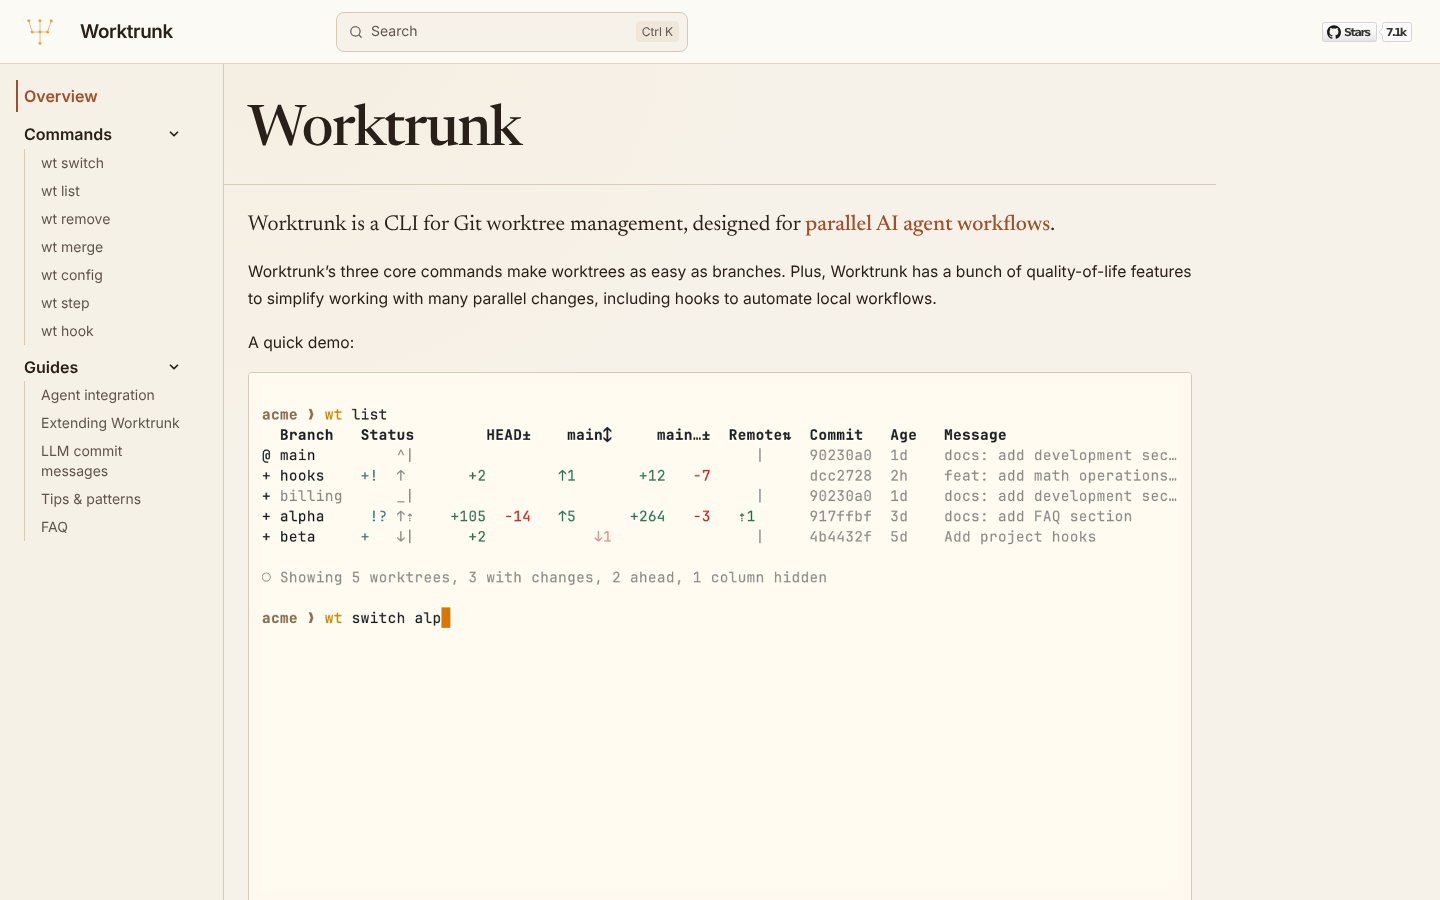Go to the wt list command page
The width and height of the screenshot is (1440, 900).
(x=60, y=191)
